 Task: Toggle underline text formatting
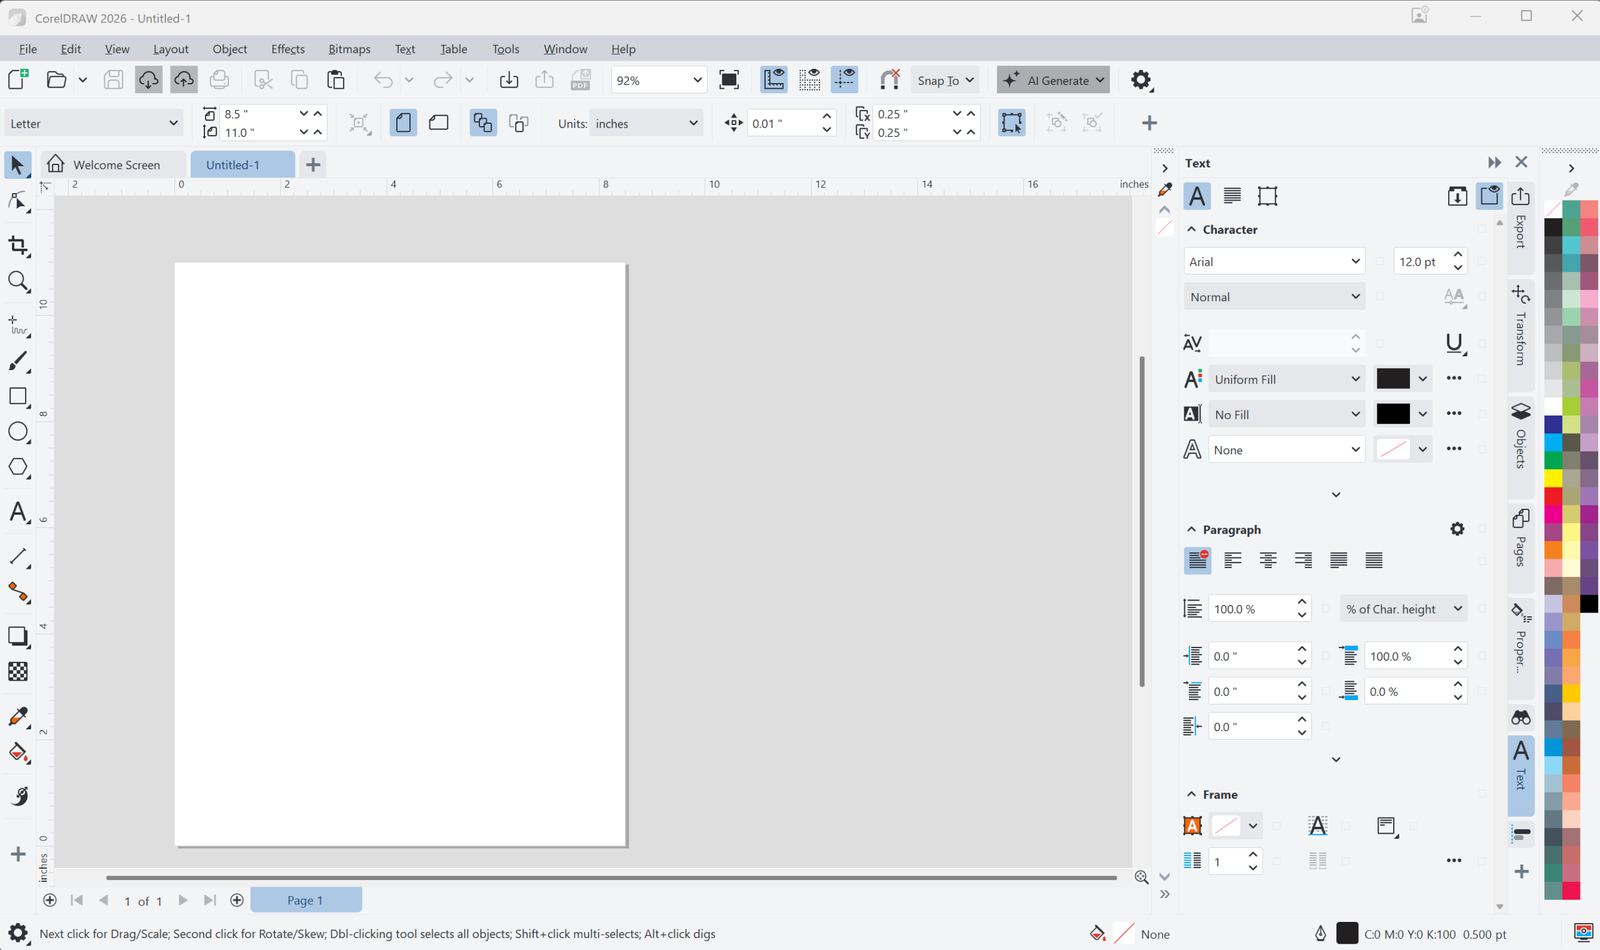click(1455, 344)
